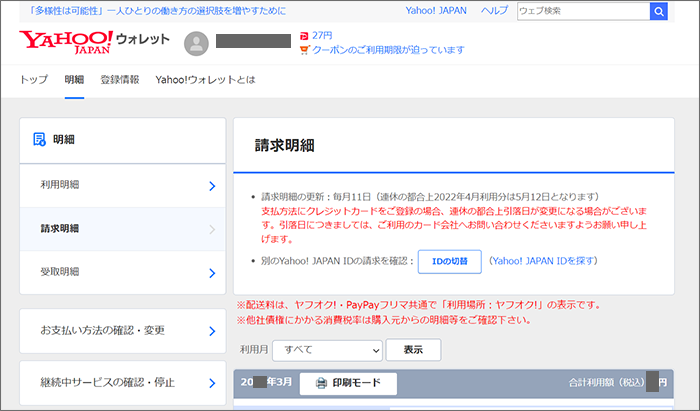This screenshot has width=700, height=411.
Task: Click the PayPay balance icon
Action: click(x=304, y=35)
